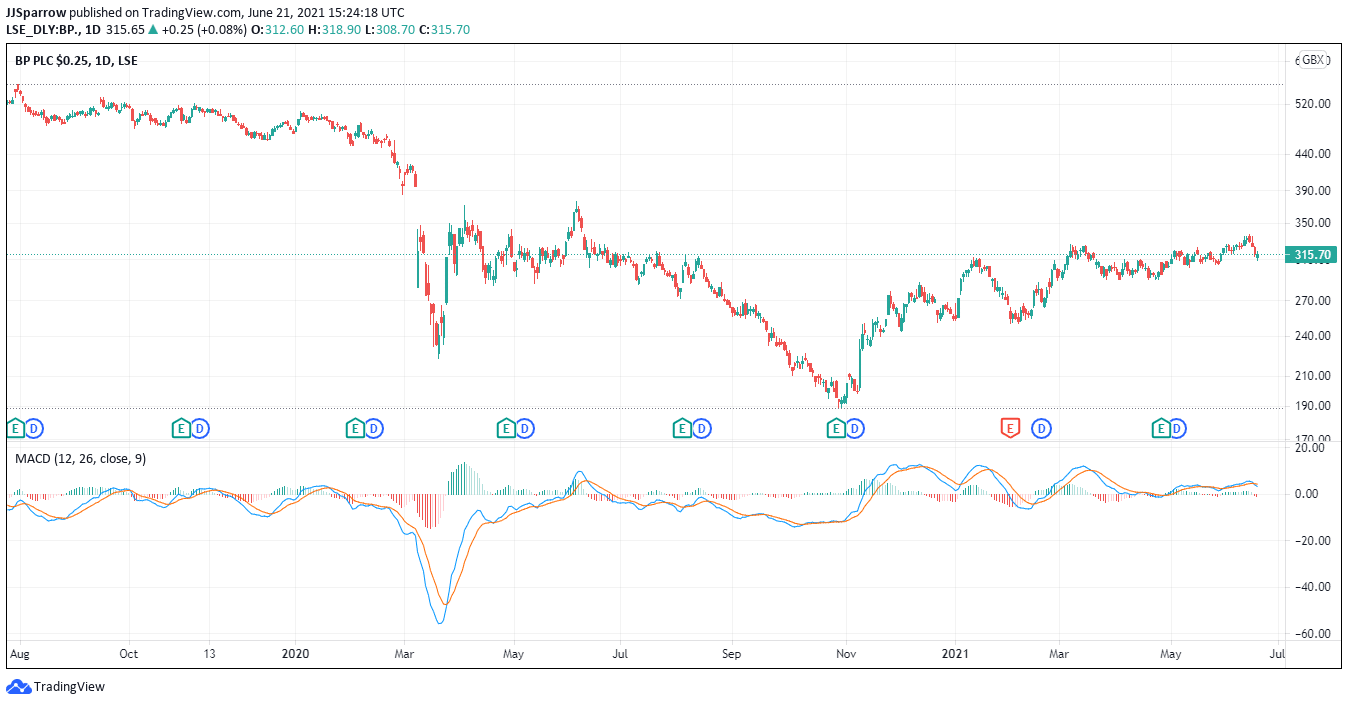Click the 270.00 price axis label

click(x=1312, y=300)
